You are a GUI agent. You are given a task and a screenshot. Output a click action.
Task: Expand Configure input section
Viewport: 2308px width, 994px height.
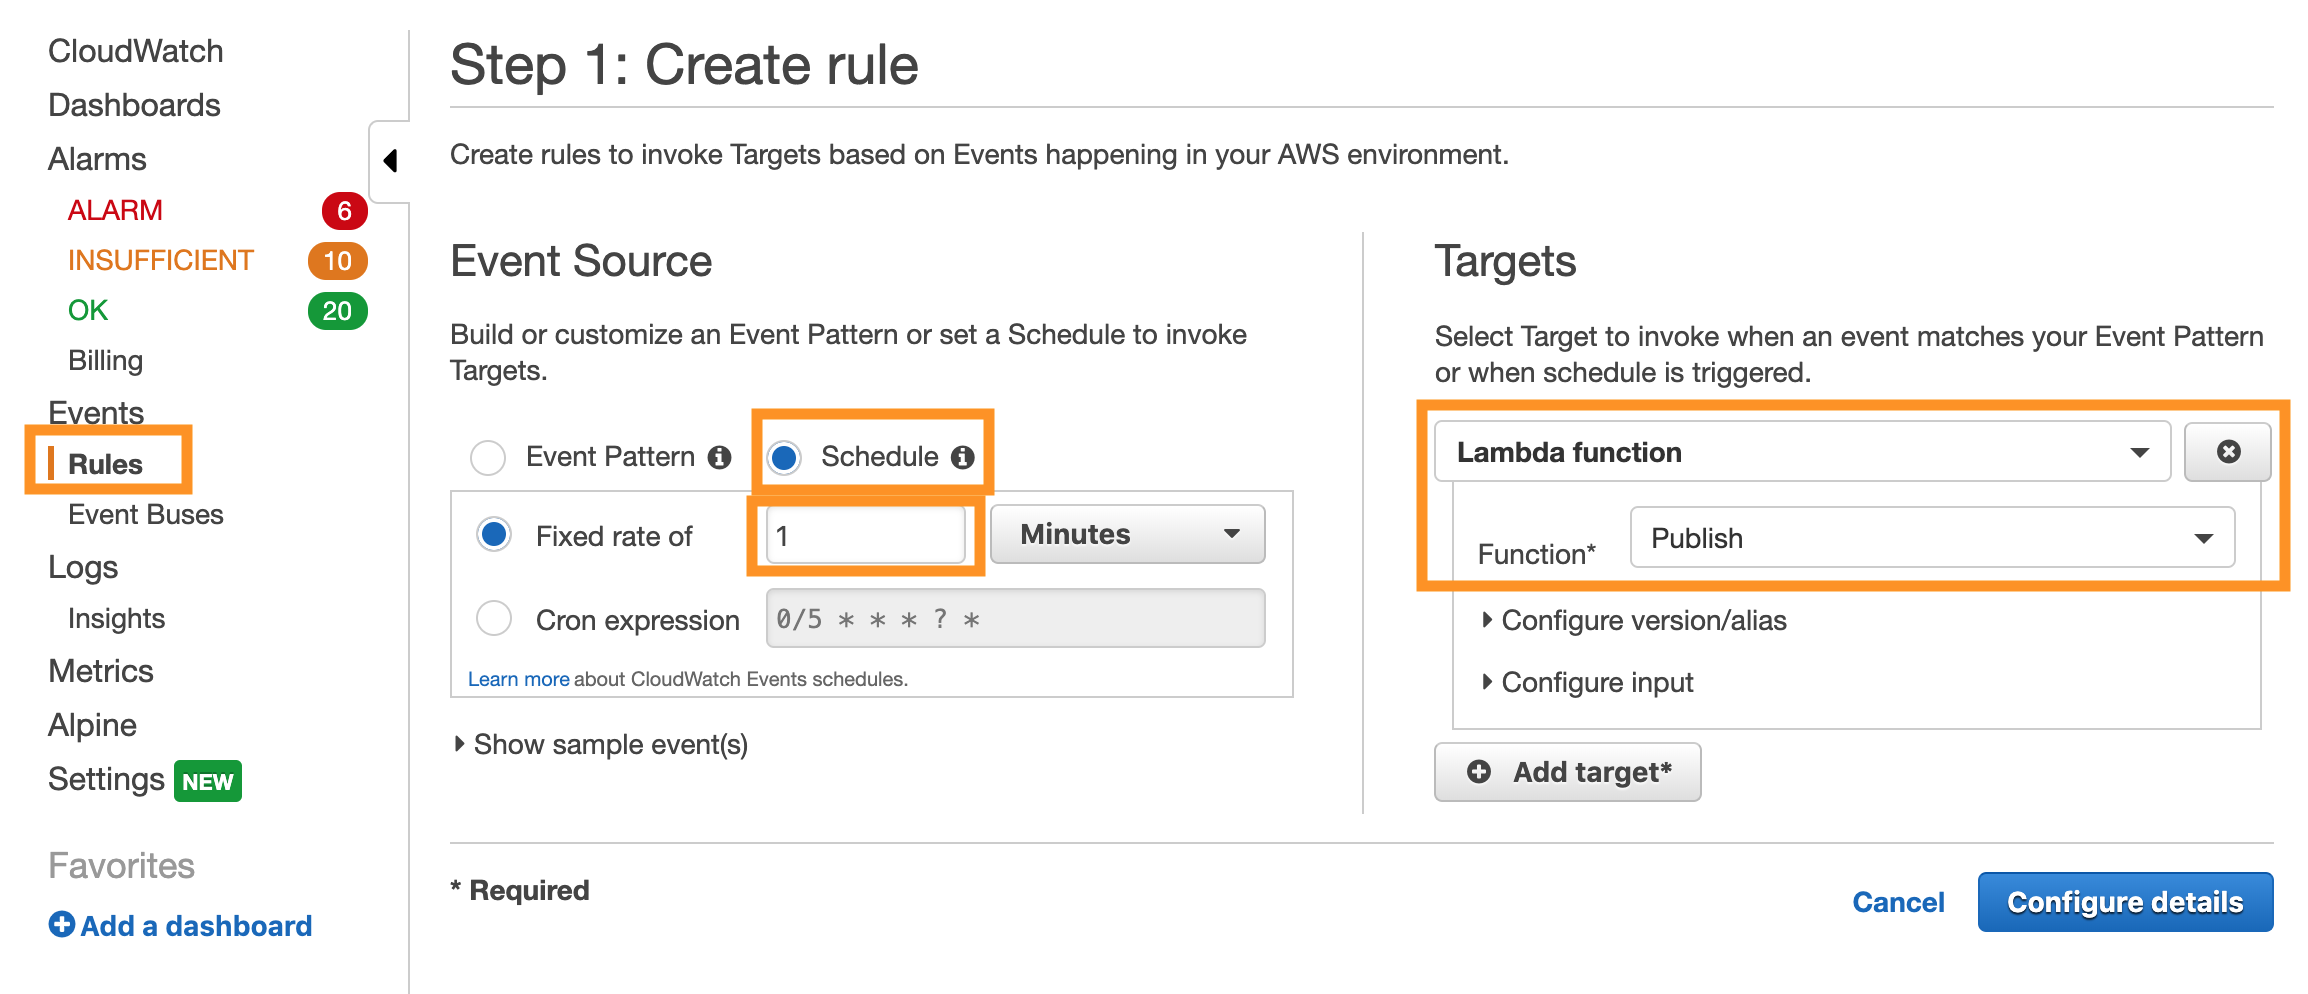tap(1588, 682)
